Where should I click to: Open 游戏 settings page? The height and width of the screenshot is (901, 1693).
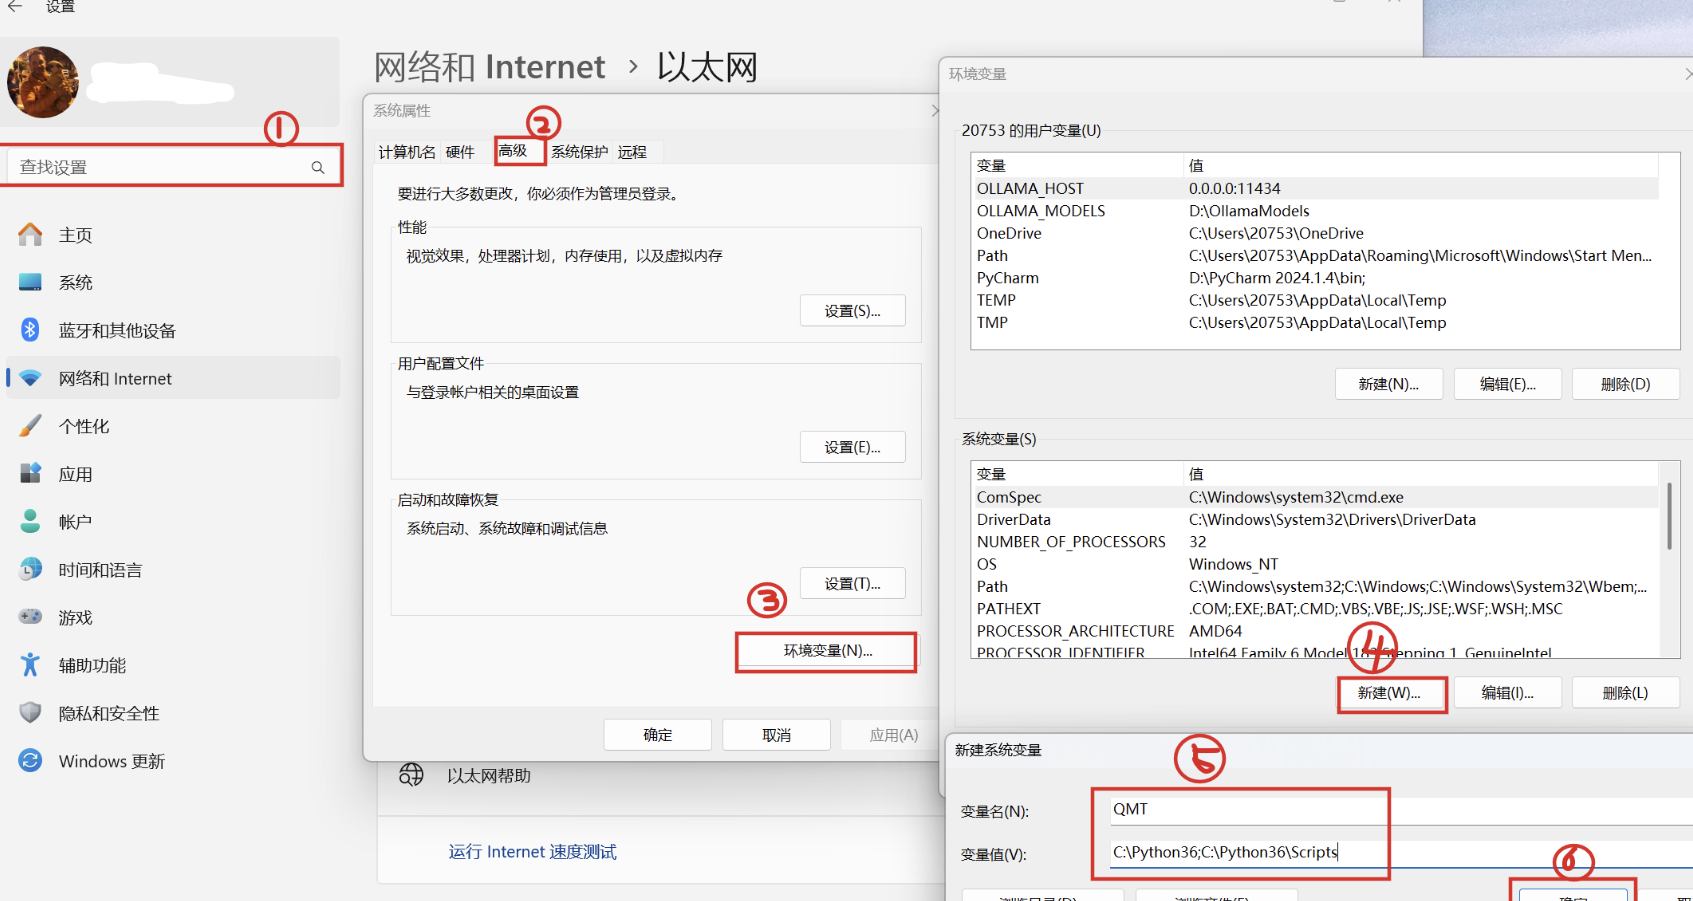(x=74, y=617)
